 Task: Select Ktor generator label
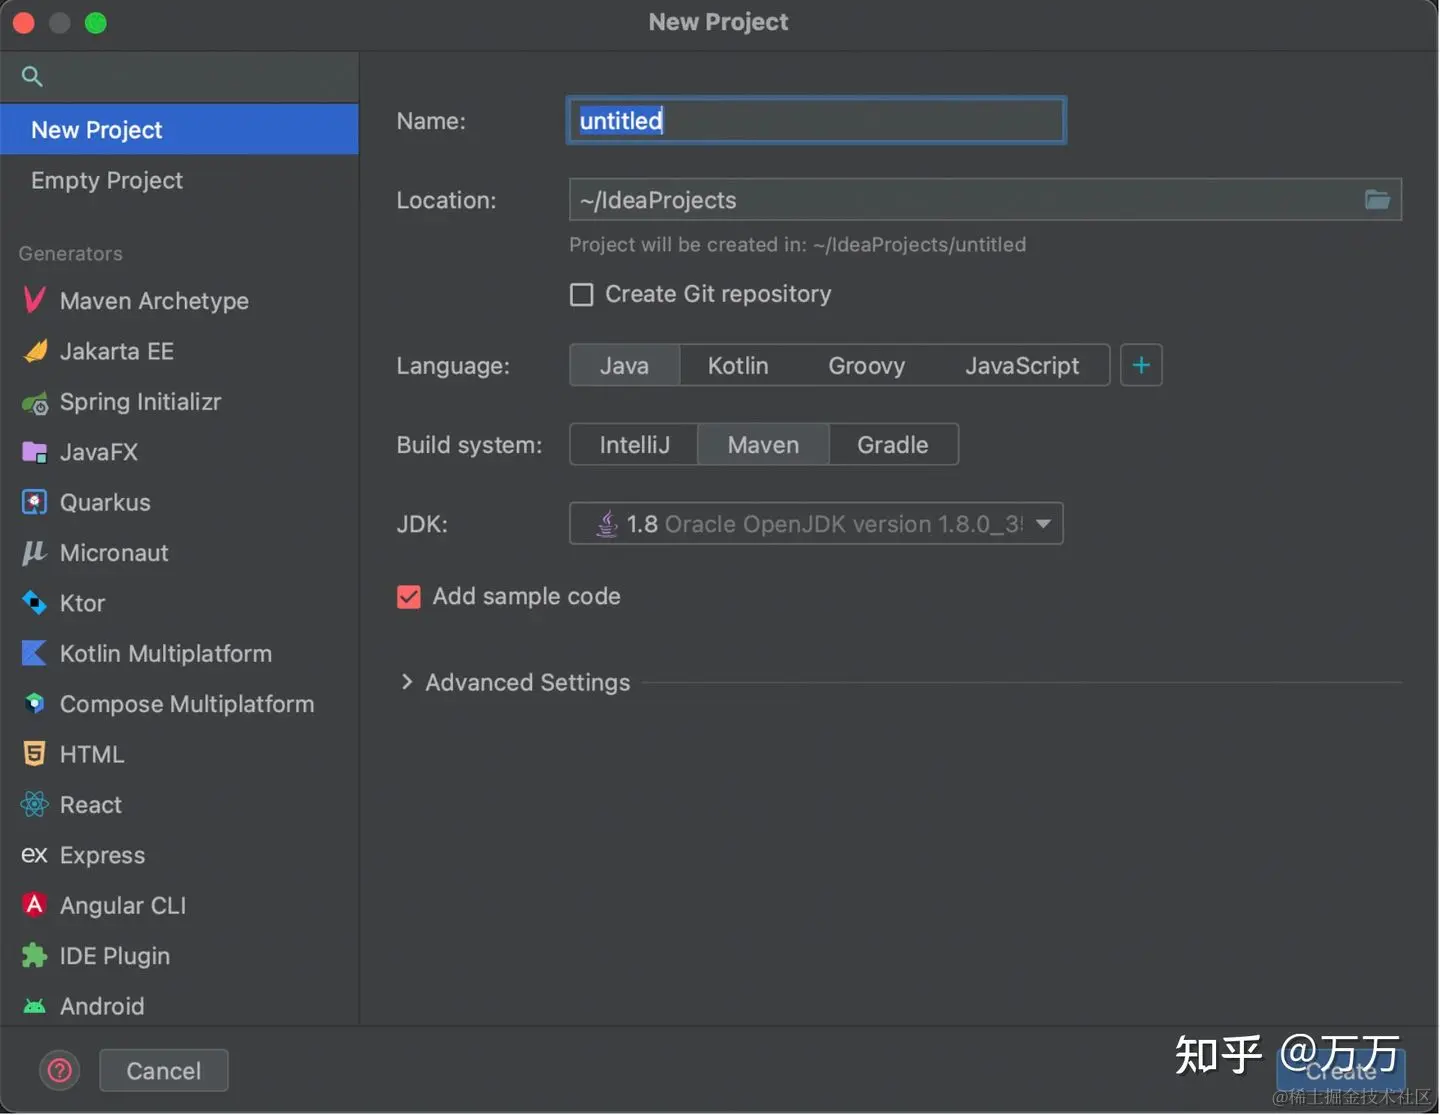[x=82, y=603]
